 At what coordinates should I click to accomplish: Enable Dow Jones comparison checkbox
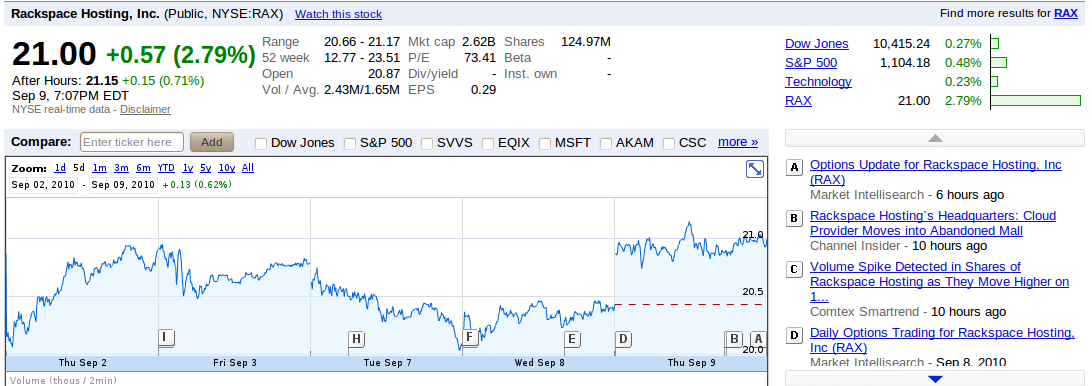(x=261, y=144)
